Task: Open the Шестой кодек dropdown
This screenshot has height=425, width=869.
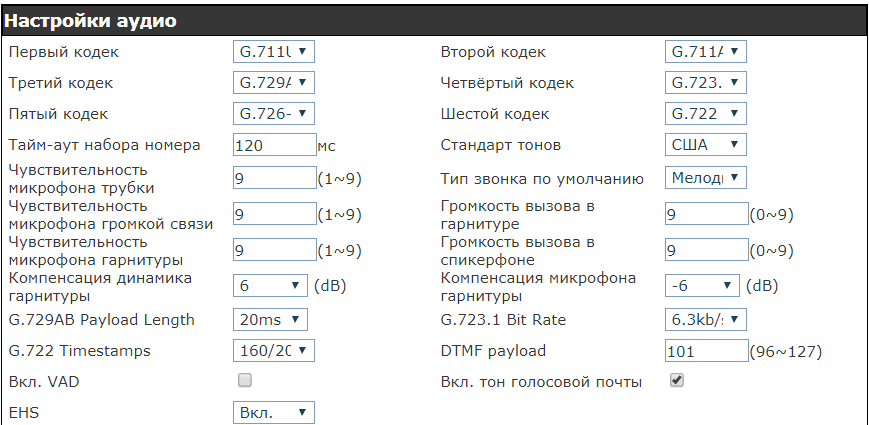Action: (x=706, y=113)
